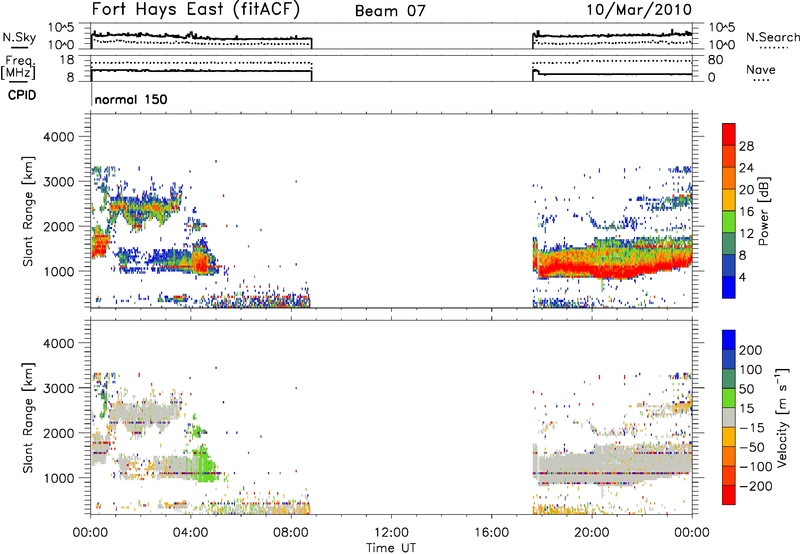Click the "-50" label on the Velocity colorbar
800x554 pixels.
coord(752,447)
